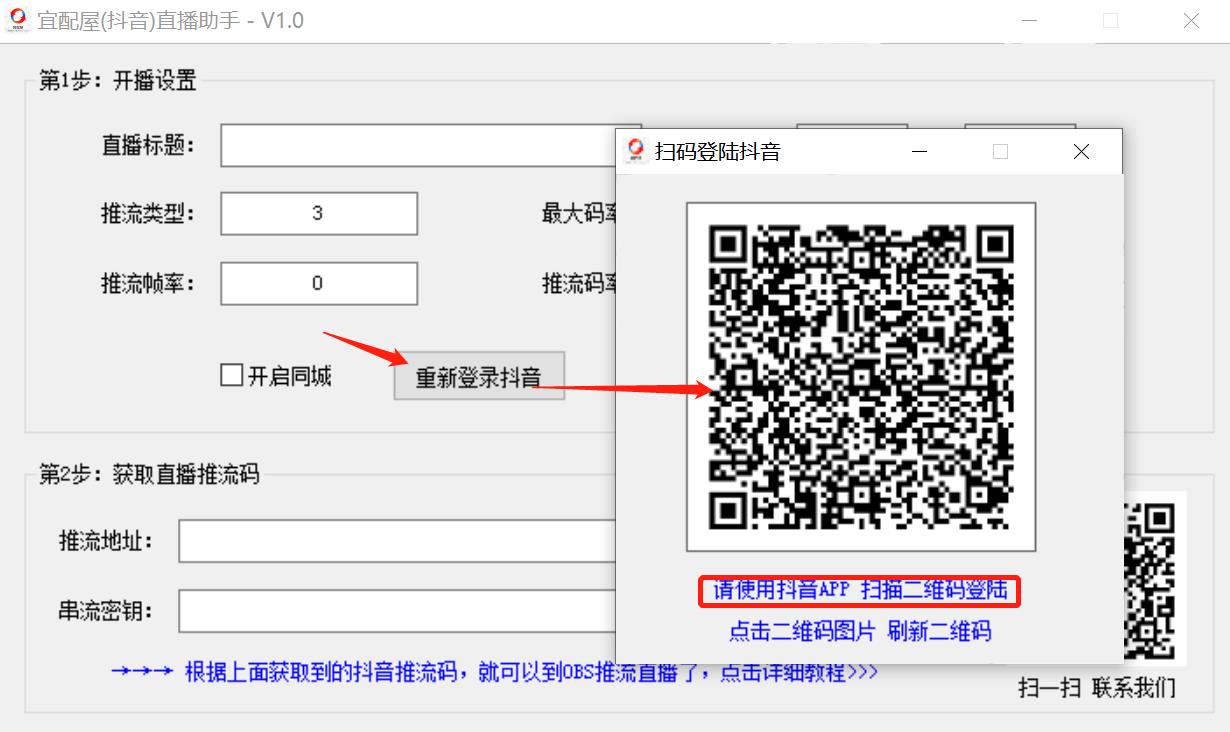Click 请使用抖音APP 扫描二维码登陆 text
This screenshot has width=1230, height=732.
860,590
